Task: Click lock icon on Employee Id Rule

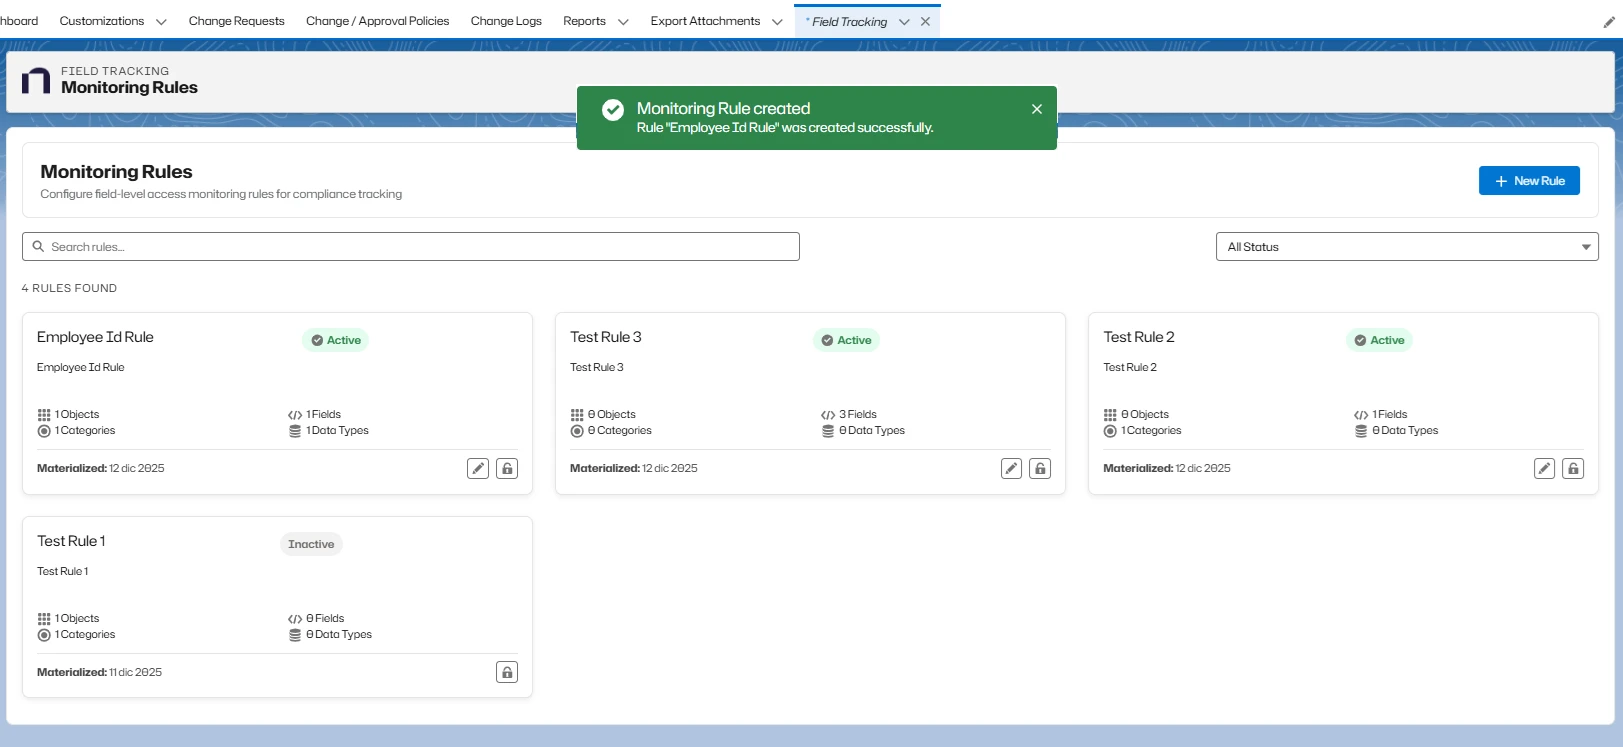Action: coord(507,468)
